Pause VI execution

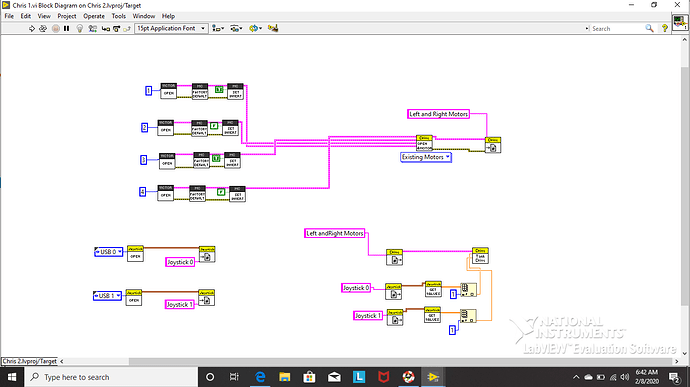click(66, 28)
